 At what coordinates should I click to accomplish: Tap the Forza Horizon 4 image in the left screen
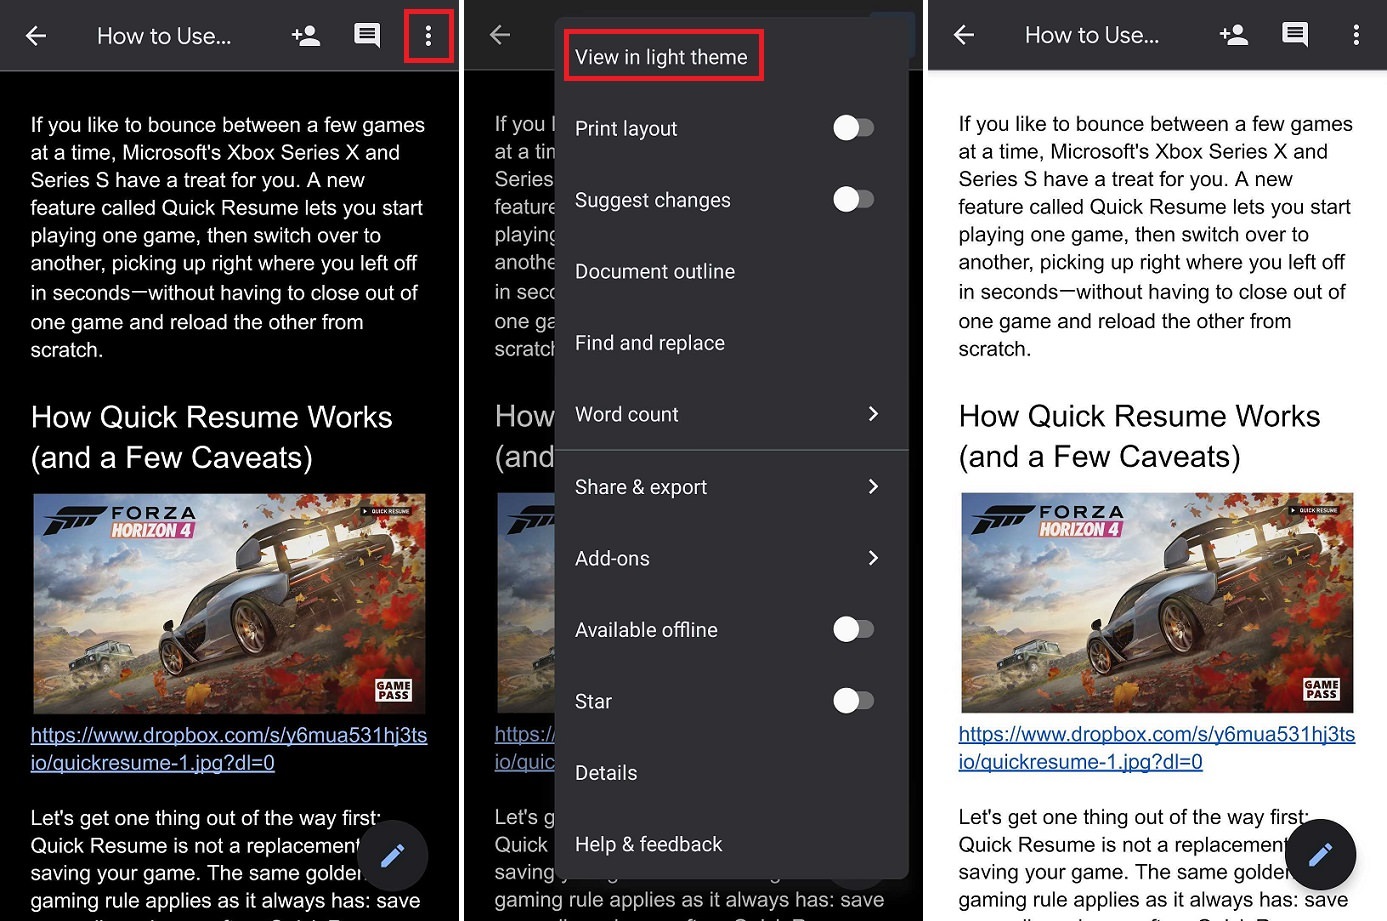(229, 603)
